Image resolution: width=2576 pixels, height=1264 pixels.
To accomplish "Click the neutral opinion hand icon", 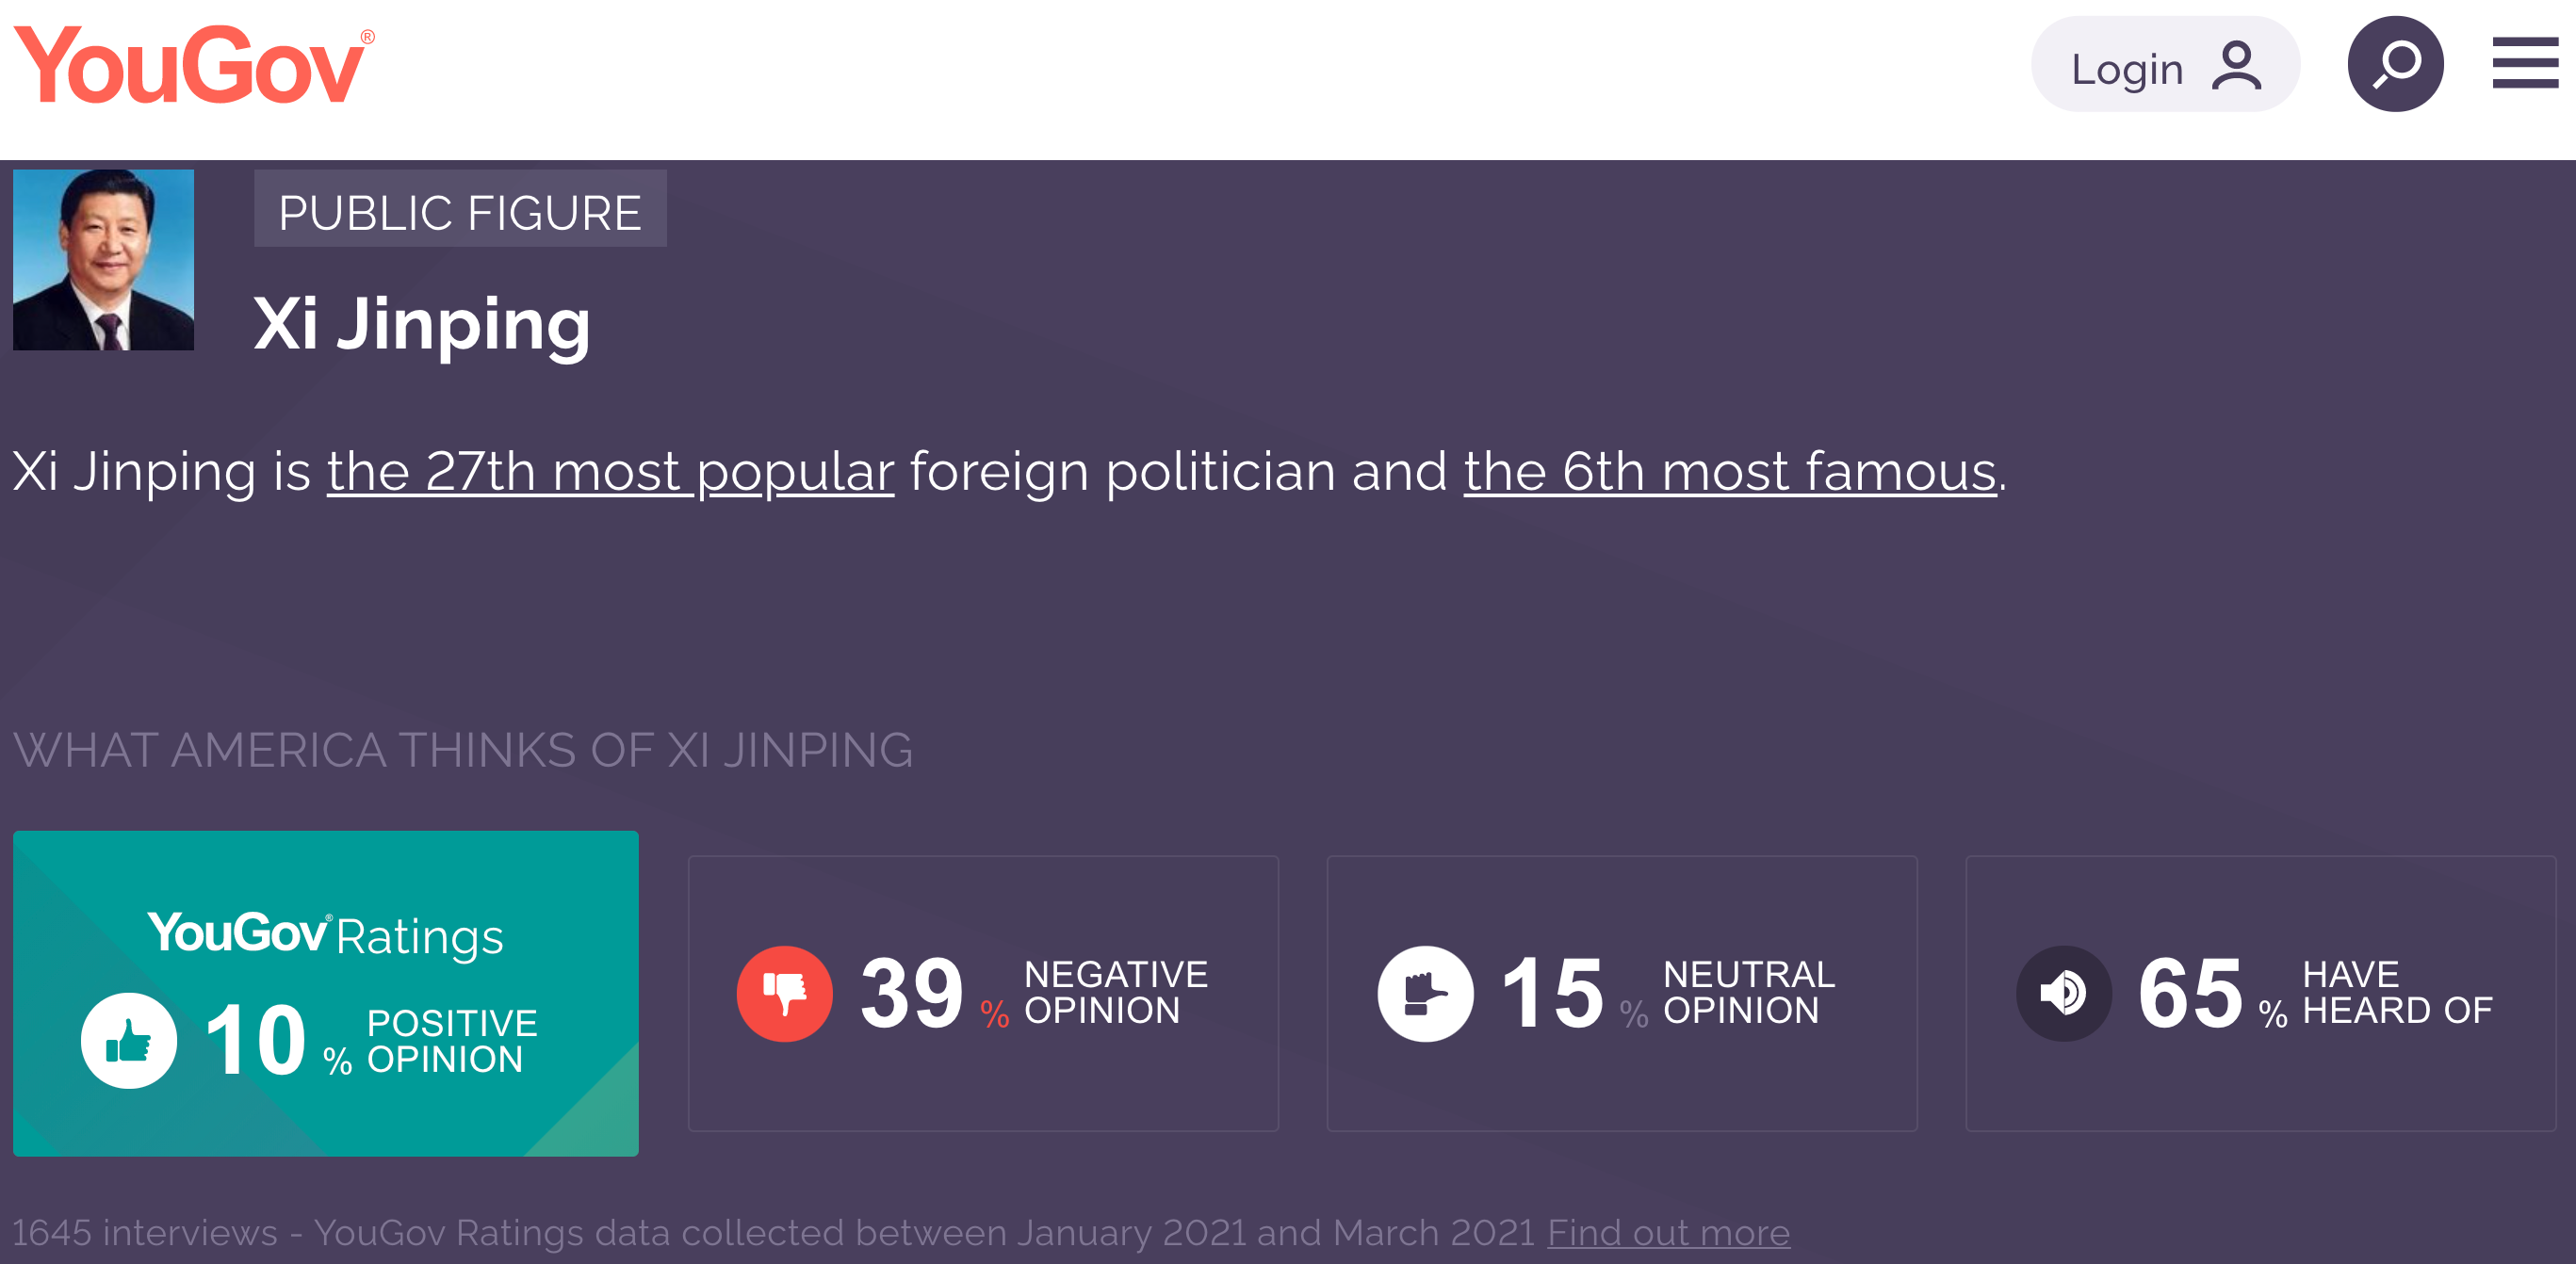I will coord(1425,993).
